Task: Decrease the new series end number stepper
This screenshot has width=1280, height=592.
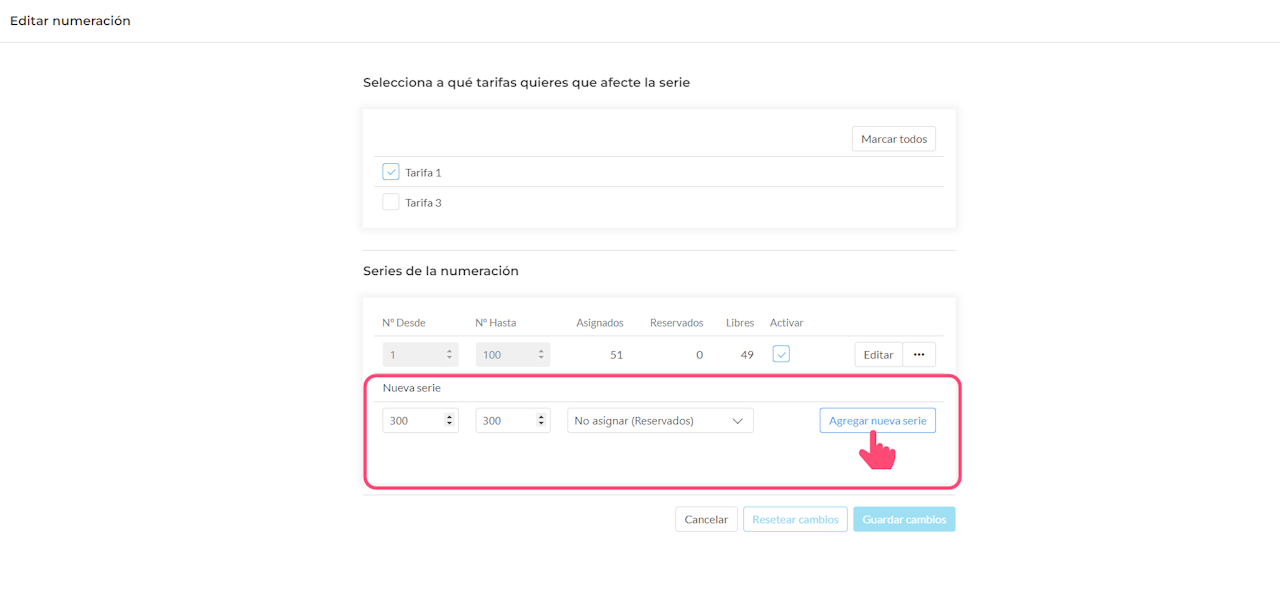Action: point(541,425)
